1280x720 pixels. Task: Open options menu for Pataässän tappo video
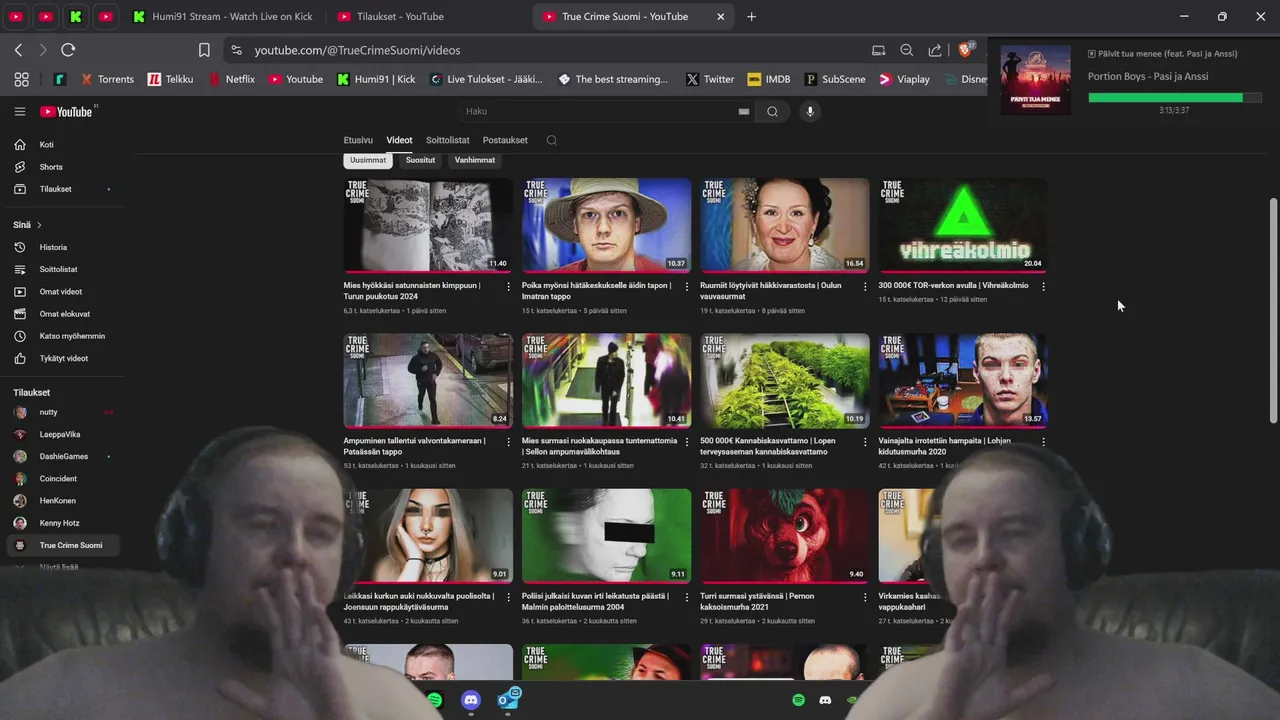click(508, 441)
